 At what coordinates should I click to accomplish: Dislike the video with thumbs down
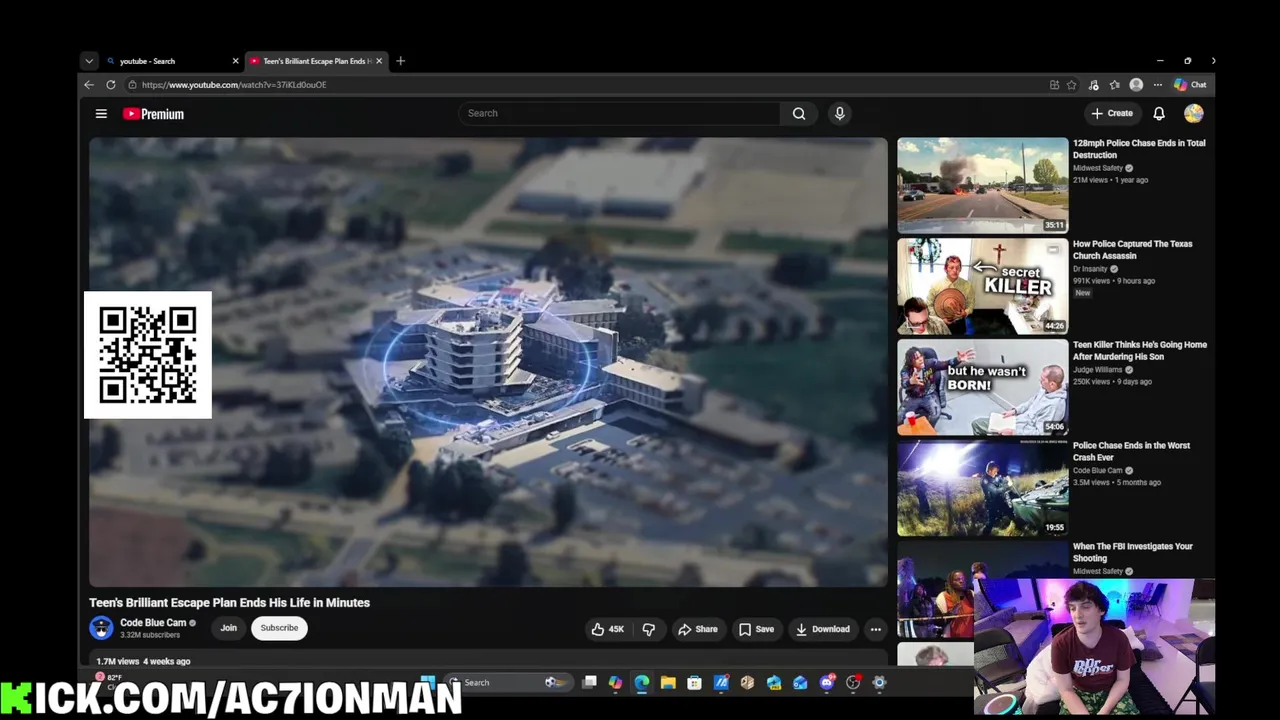pyautogui.click(x=648, y=629)
